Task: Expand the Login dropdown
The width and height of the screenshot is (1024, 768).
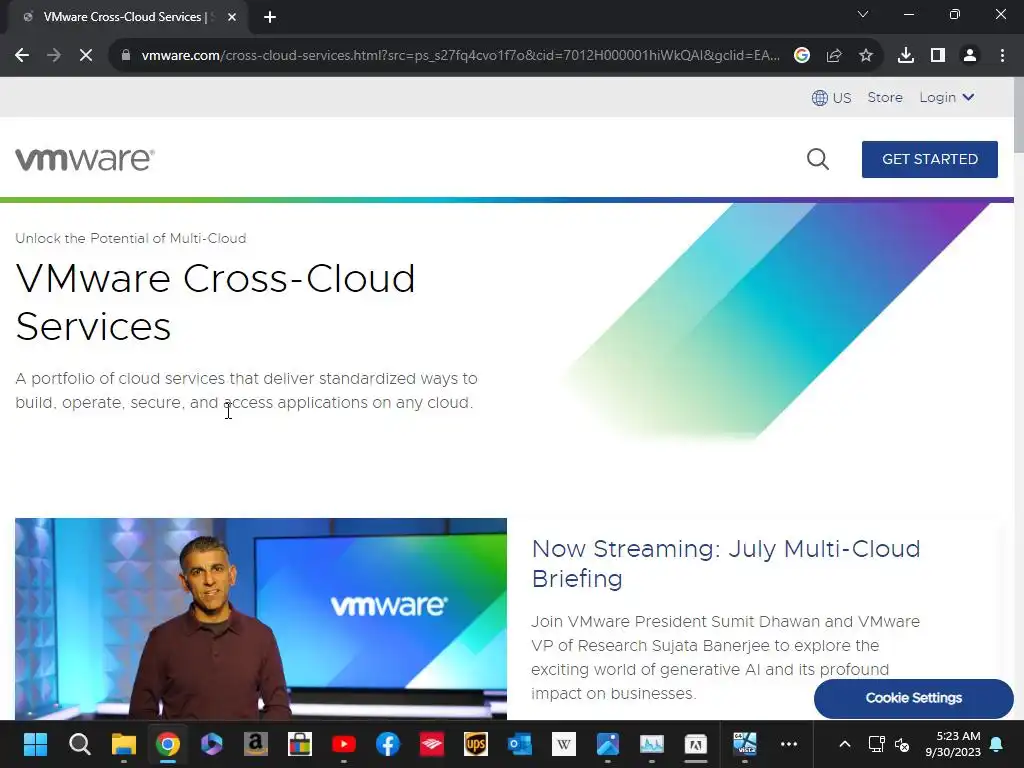Action: click(x=947, y=97)
